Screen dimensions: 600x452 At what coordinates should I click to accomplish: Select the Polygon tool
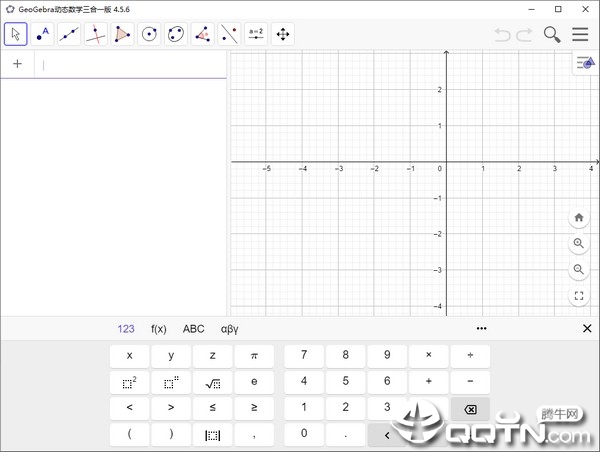pyautogui.click(x=122, y=34)
